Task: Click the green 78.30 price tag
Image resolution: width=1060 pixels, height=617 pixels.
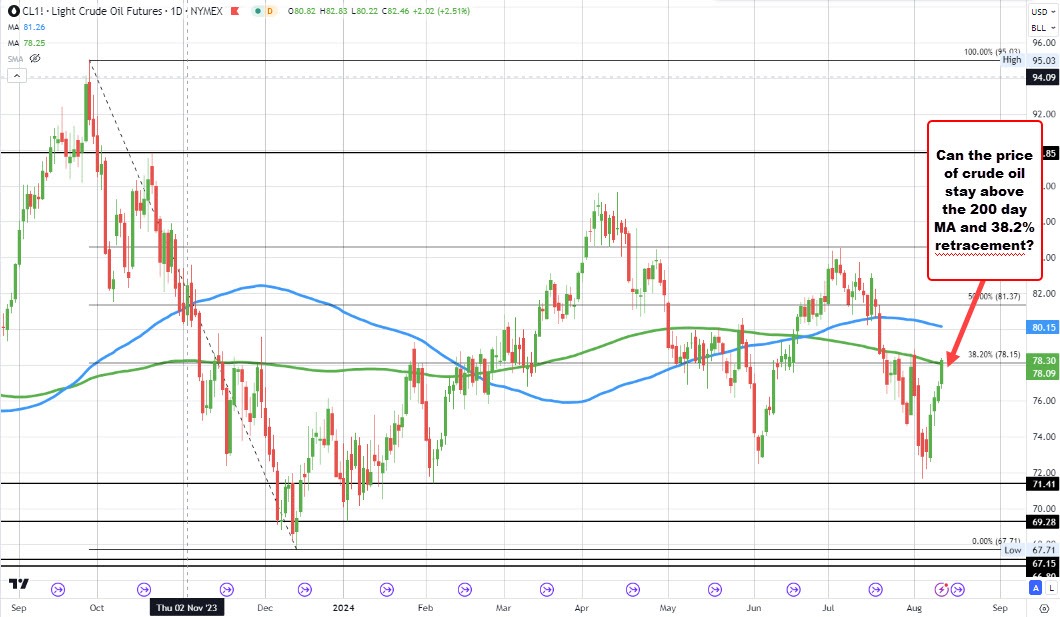Action: (x=1043, y=360)
